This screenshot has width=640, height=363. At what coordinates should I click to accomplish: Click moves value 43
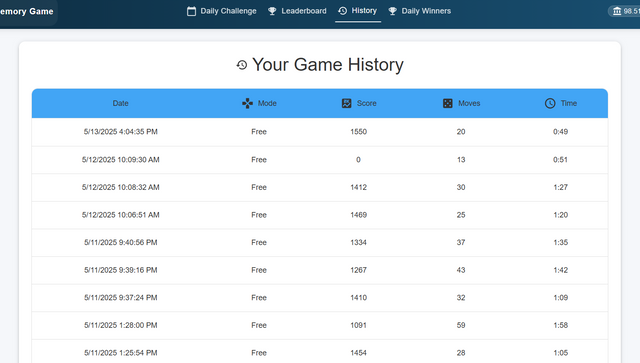pos(461,270)
